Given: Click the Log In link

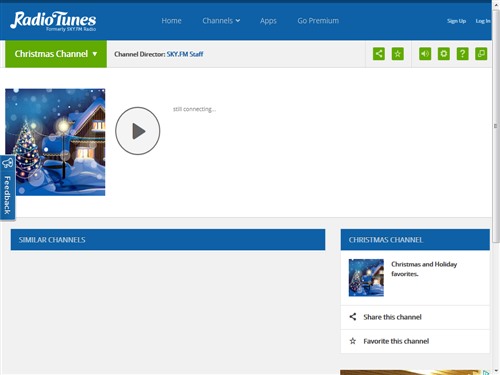Looking at the screenshot, I should 483,21.
